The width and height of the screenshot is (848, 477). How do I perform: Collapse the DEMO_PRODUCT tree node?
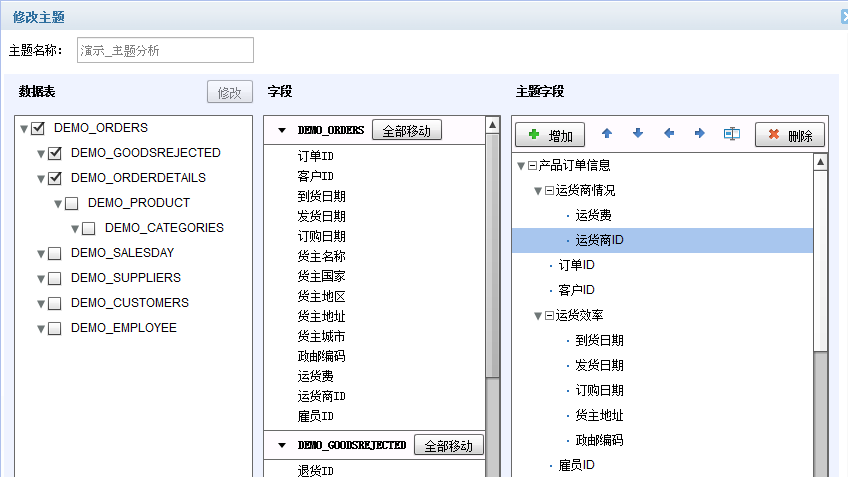58,204
